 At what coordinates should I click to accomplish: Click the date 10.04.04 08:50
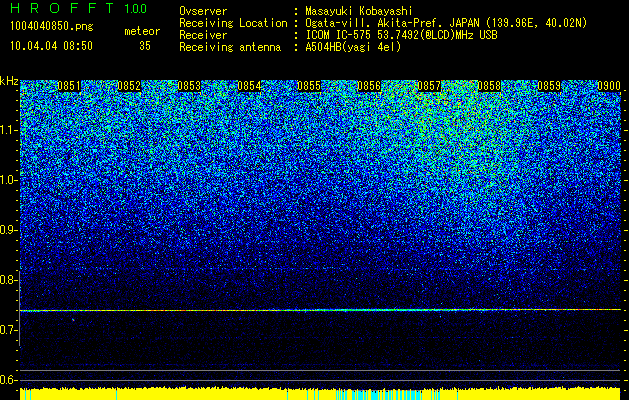click(x=51, y=46)
